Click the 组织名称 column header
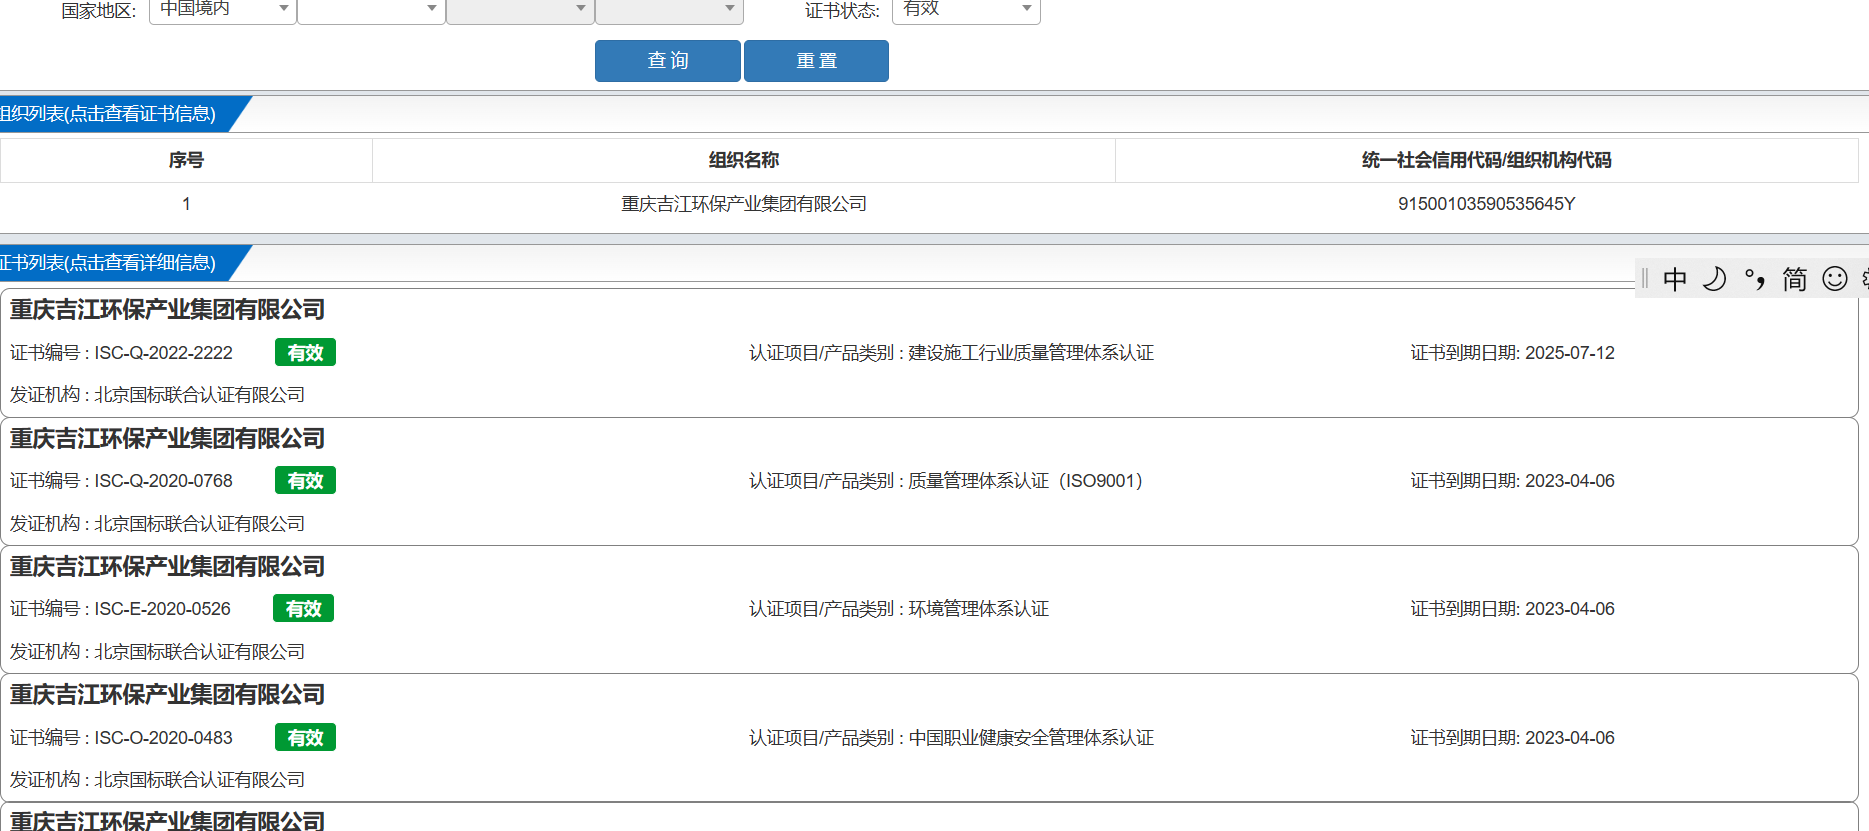The height and width of the screenshot is (831, 1869). (x=744, y=160)
